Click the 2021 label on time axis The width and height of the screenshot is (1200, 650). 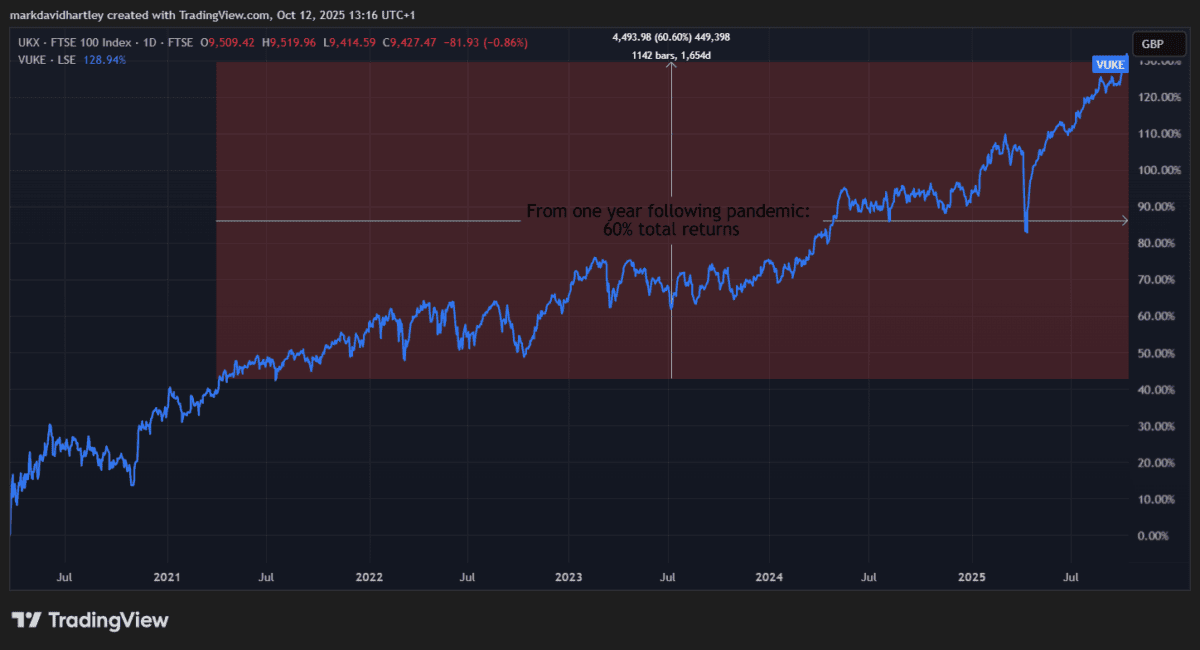[167, 577]
